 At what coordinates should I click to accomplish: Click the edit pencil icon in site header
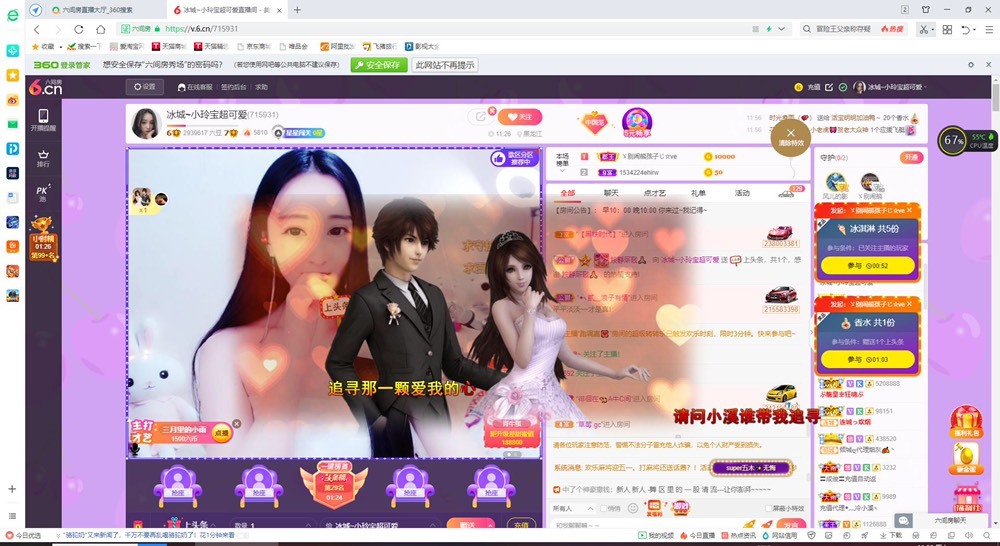click(828, 87)
